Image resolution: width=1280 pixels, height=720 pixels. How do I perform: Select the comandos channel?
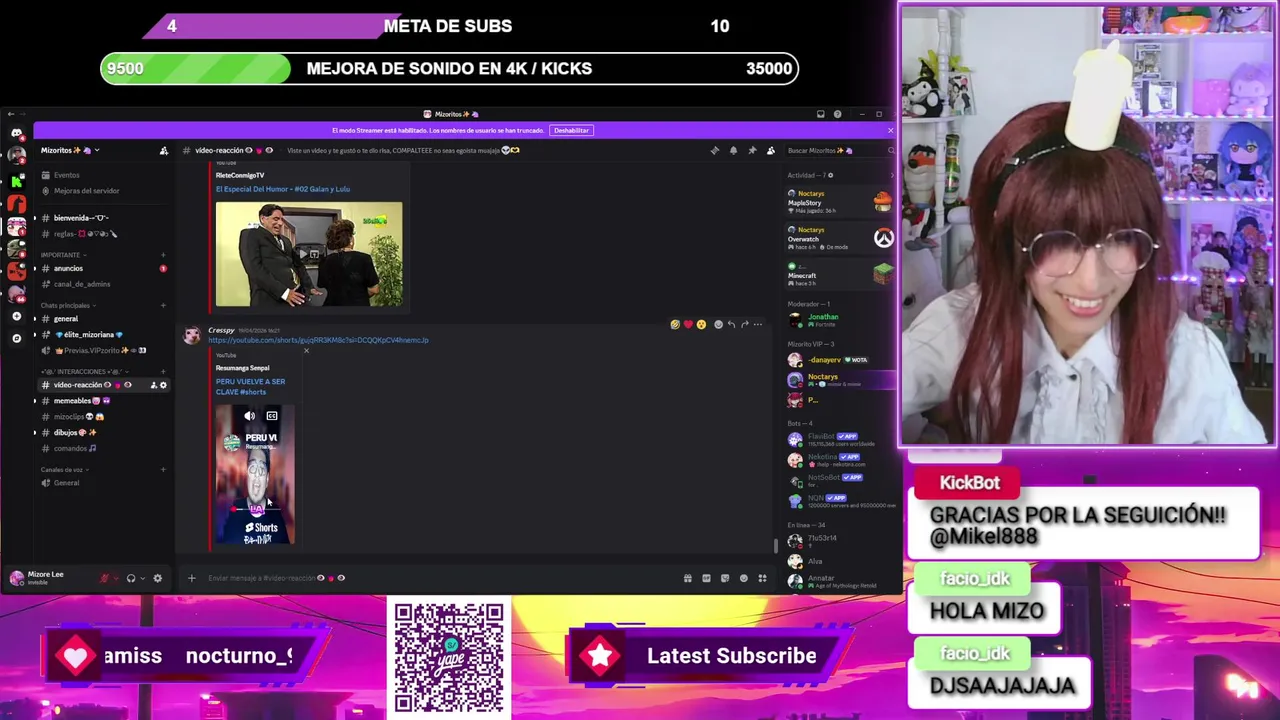pyautogui.click(x=103, y=448)
